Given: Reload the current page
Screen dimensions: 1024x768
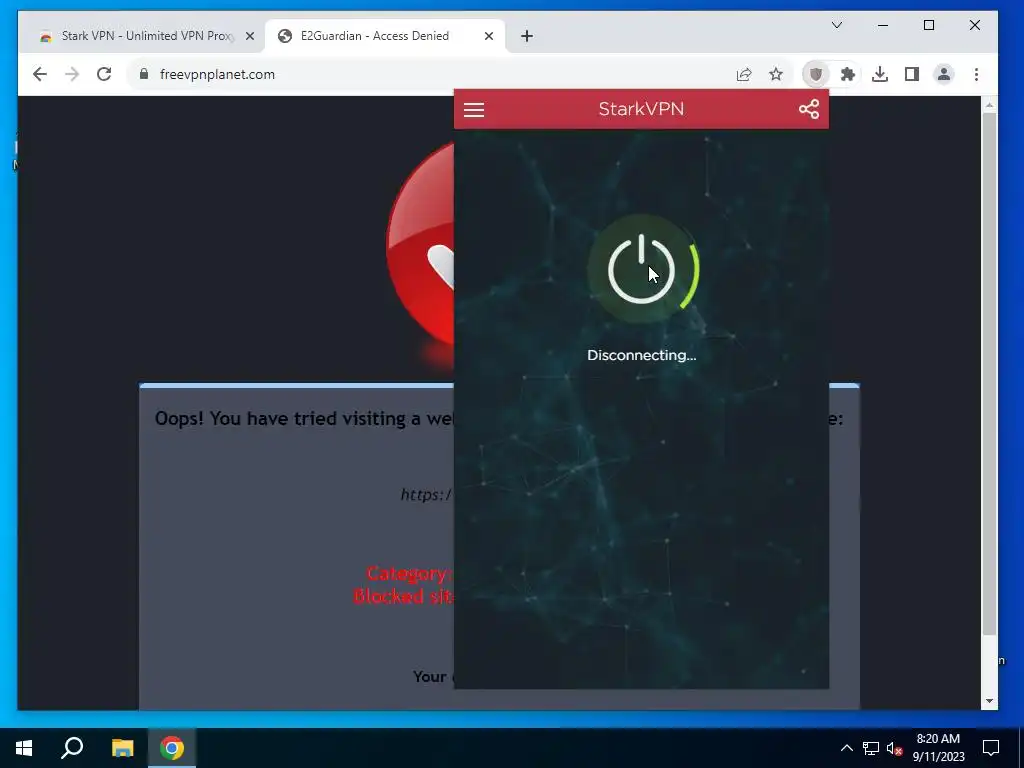Looking at the screenshot, I should coord(104,74).
